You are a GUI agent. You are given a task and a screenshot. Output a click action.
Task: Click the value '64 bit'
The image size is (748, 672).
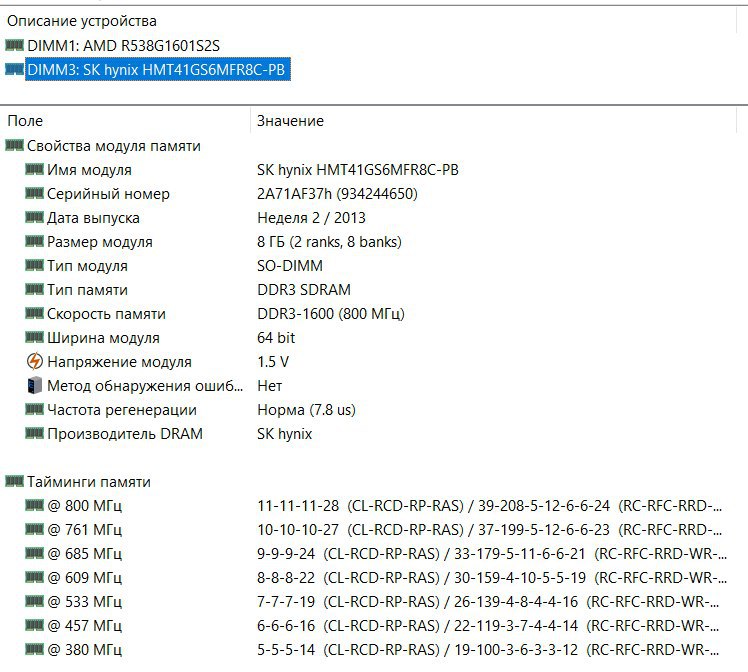pyautogui.click(x=276, y=338)
